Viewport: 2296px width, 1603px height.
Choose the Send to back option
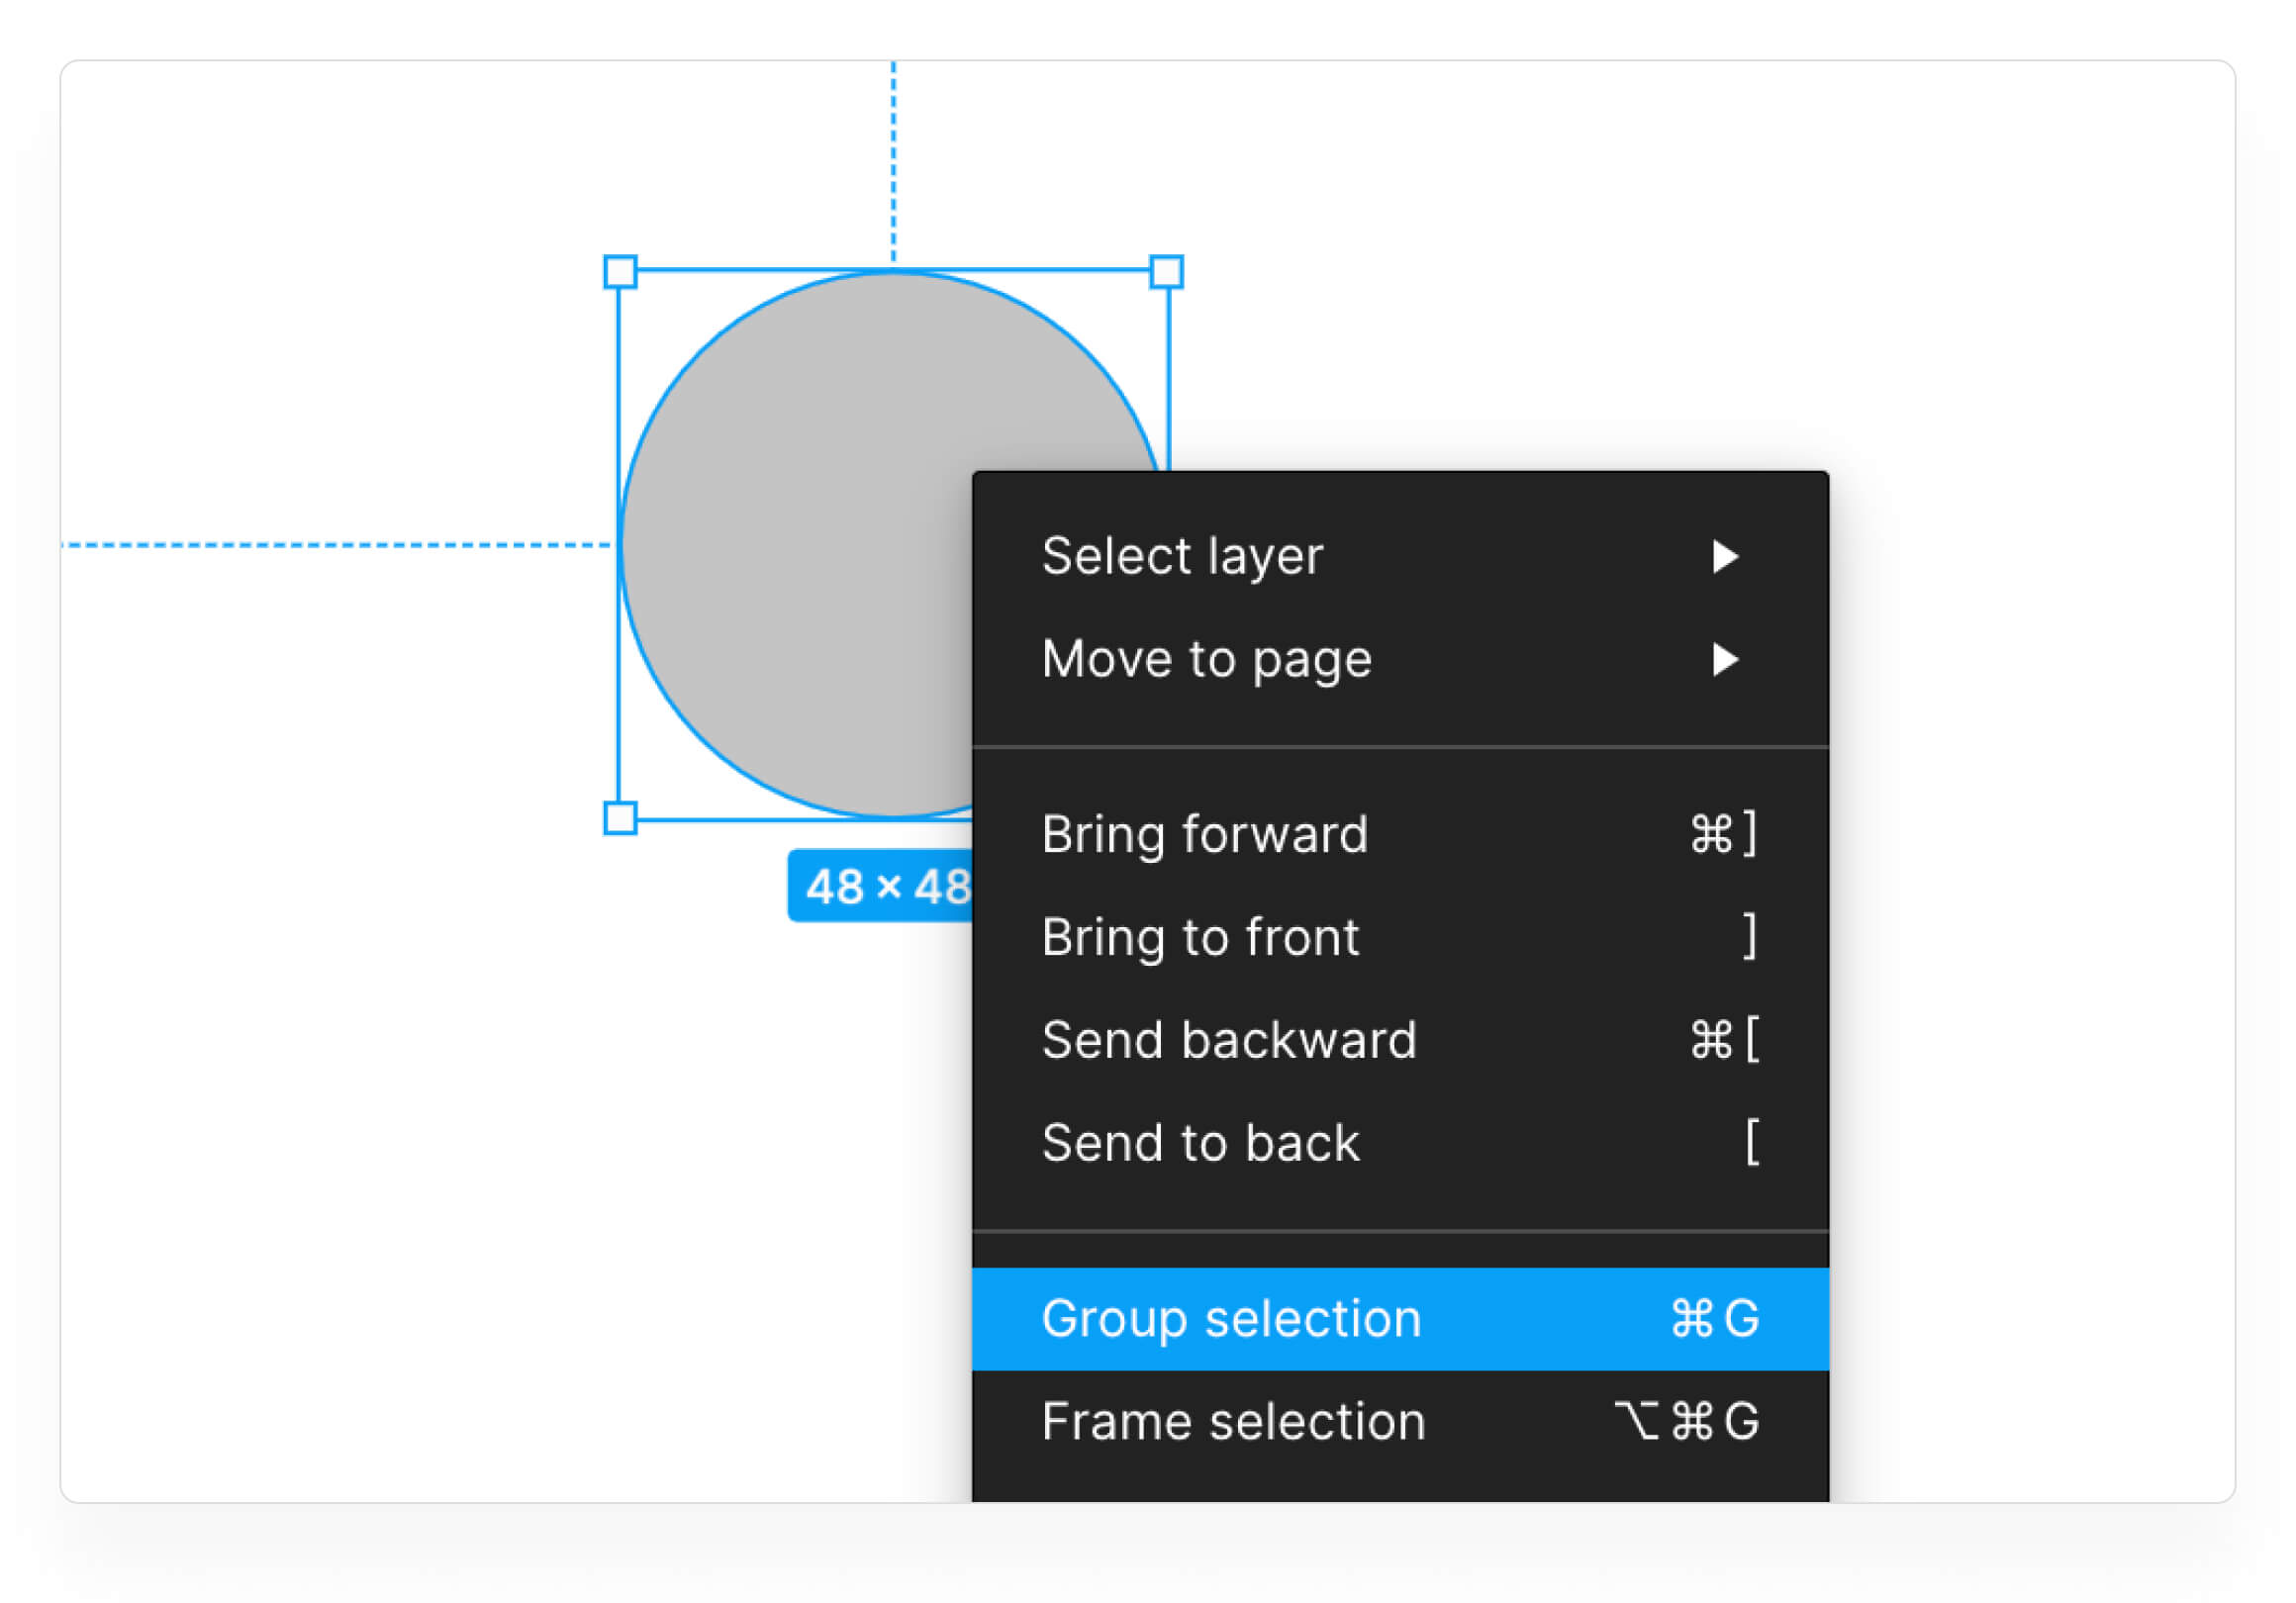pos(1200,1143)
